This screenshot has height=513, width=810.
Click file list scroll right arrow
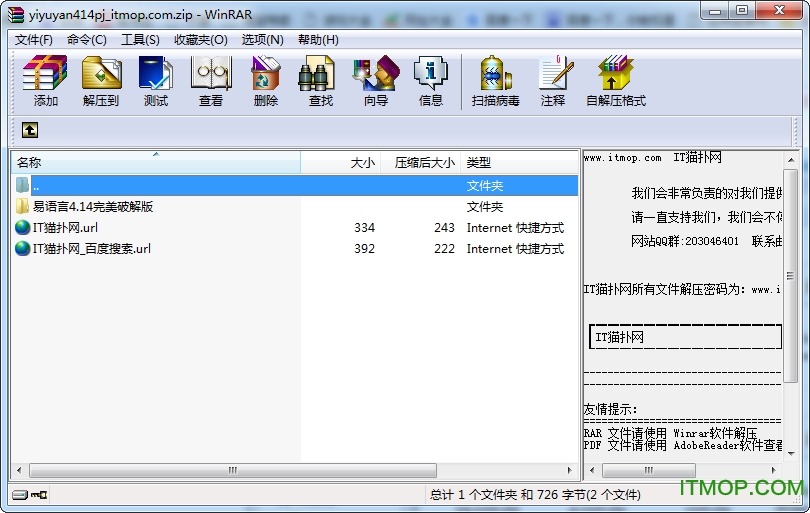(x=570, y=470)
